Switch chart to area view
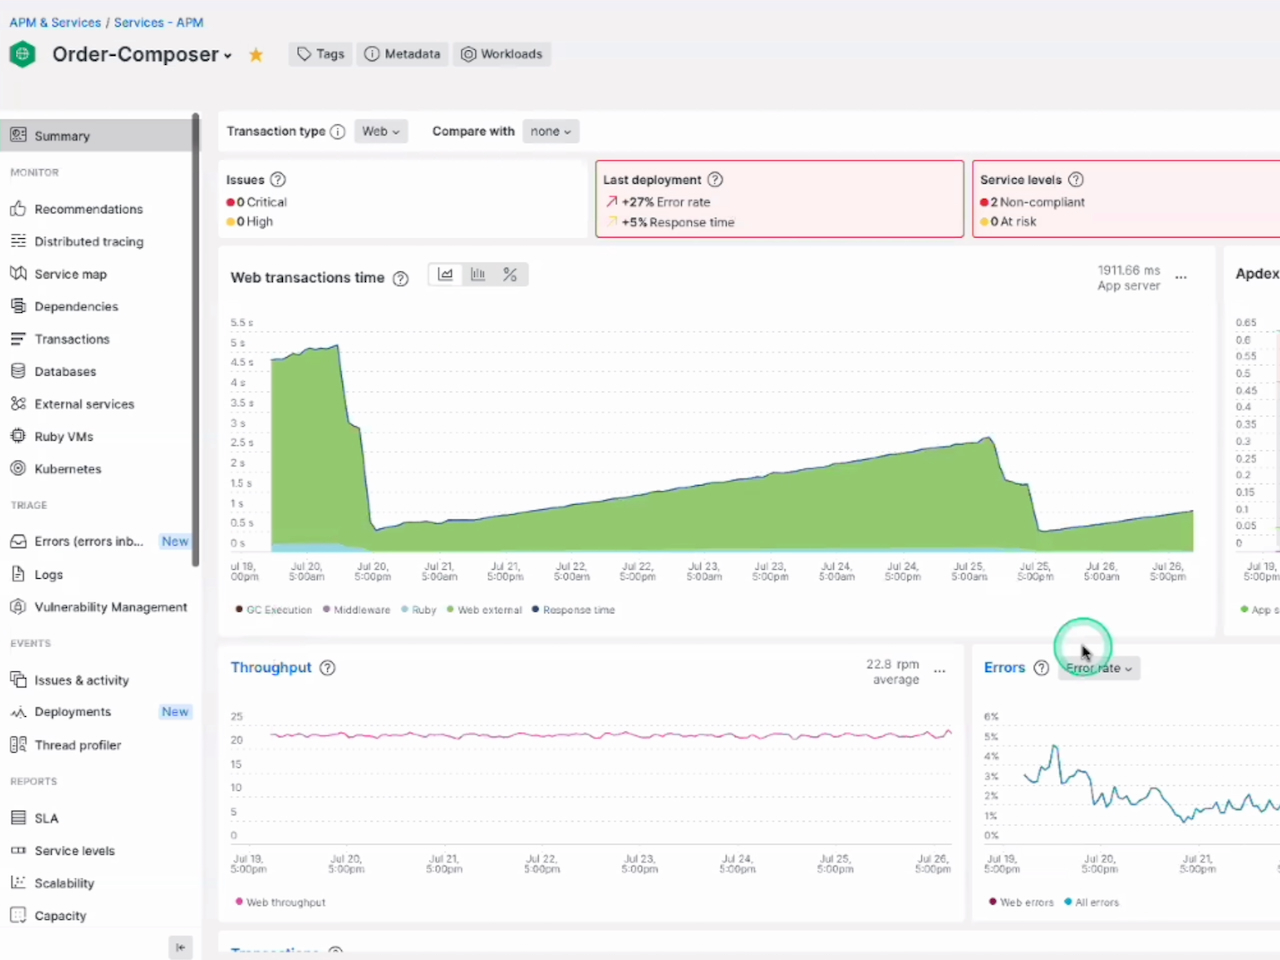1280x960 pixels. [446, 275]
